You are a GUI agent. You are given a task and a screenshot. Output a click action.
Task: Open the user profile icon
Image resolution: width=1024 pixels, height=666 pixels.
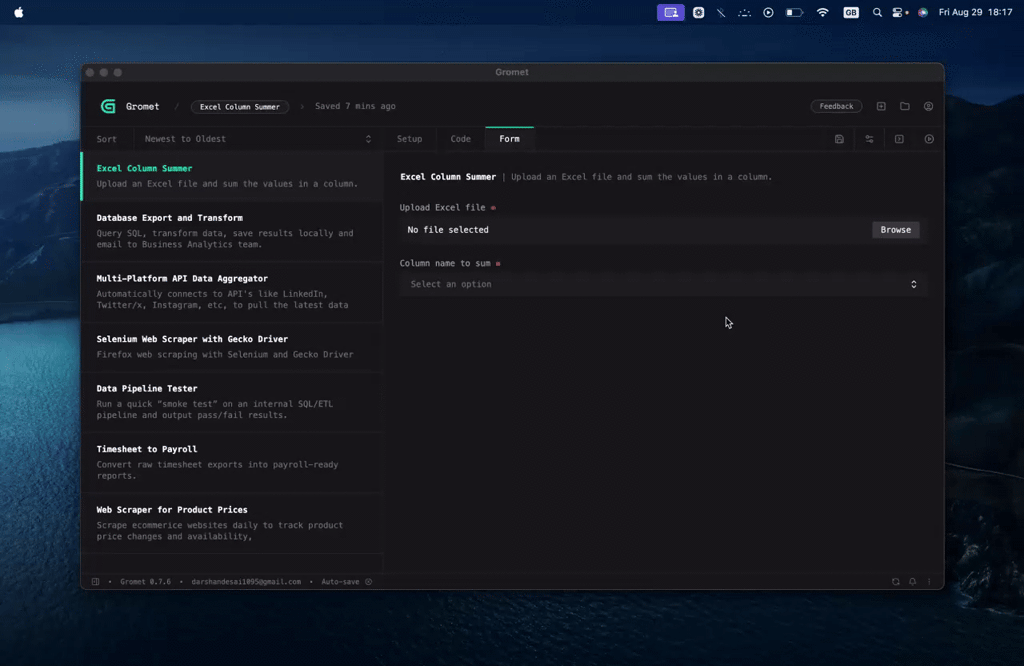point(929,106)
